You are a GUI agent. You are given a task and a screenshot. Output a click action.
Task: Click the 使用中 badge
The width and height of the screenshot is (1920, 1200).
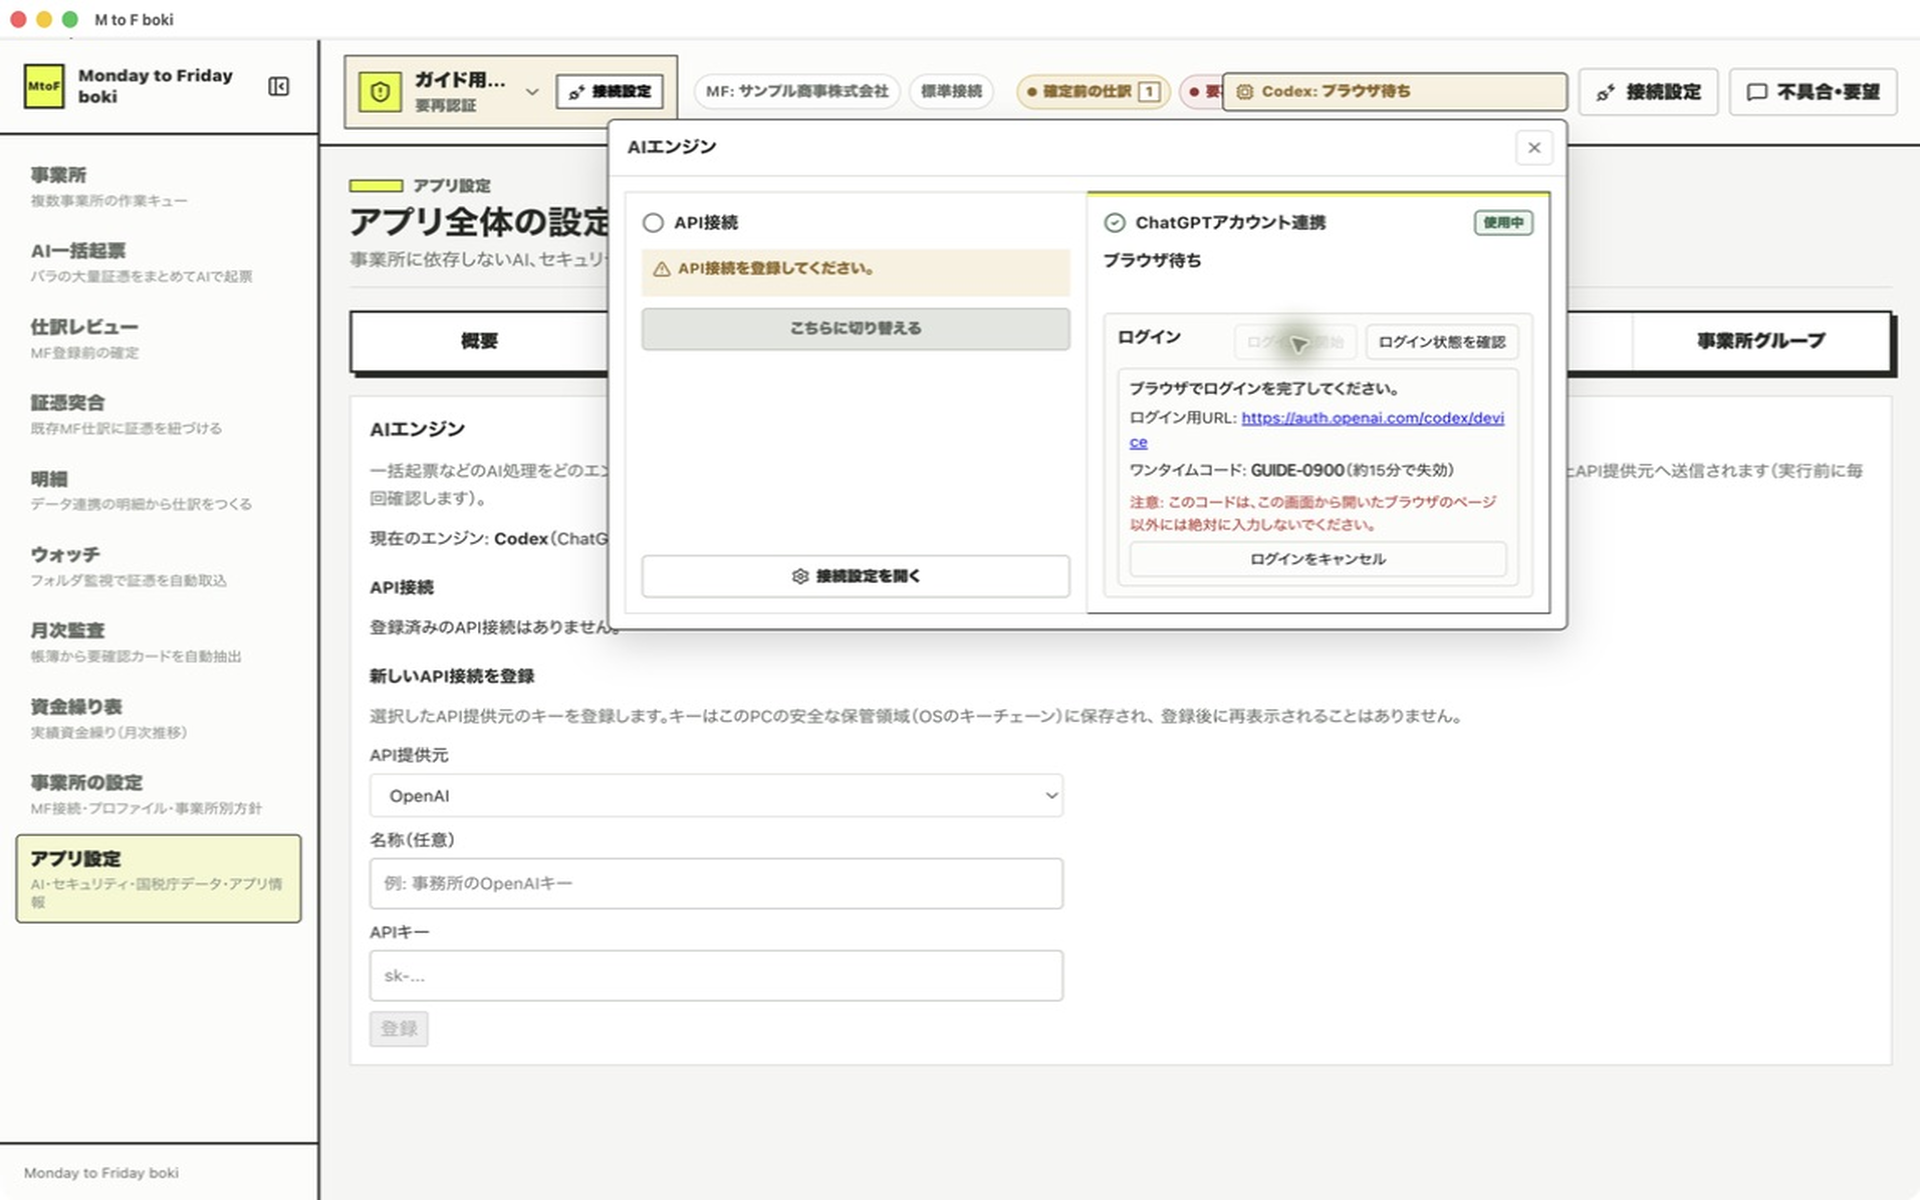[1503, 223]
